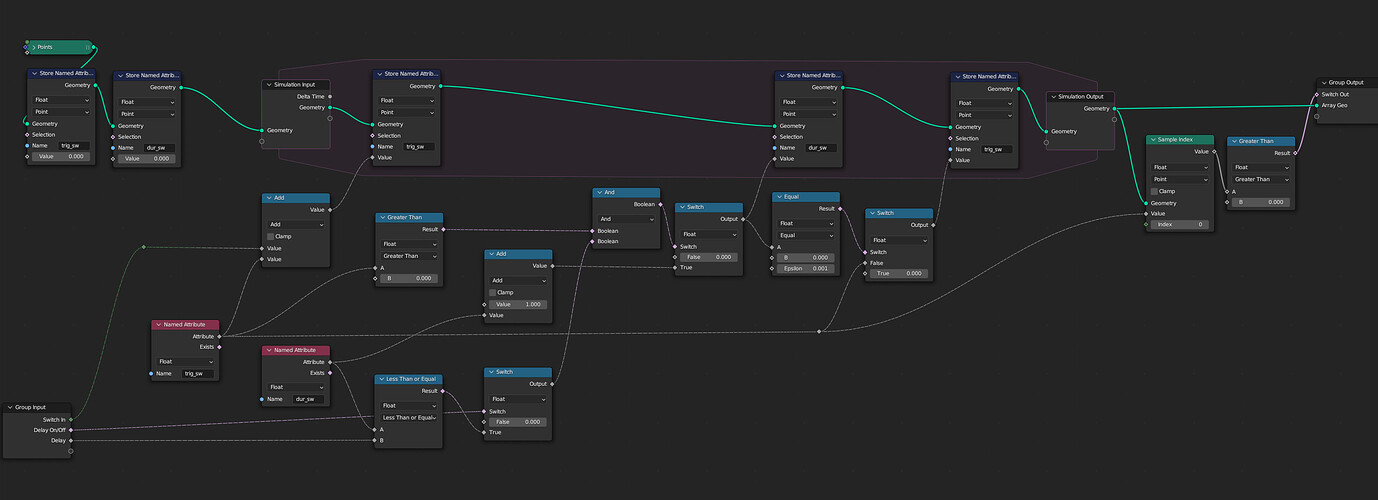The image size is (1378, 500).
Task: Collapse the Simulation Output node chevron
Action: click(x=1052, y=97)
